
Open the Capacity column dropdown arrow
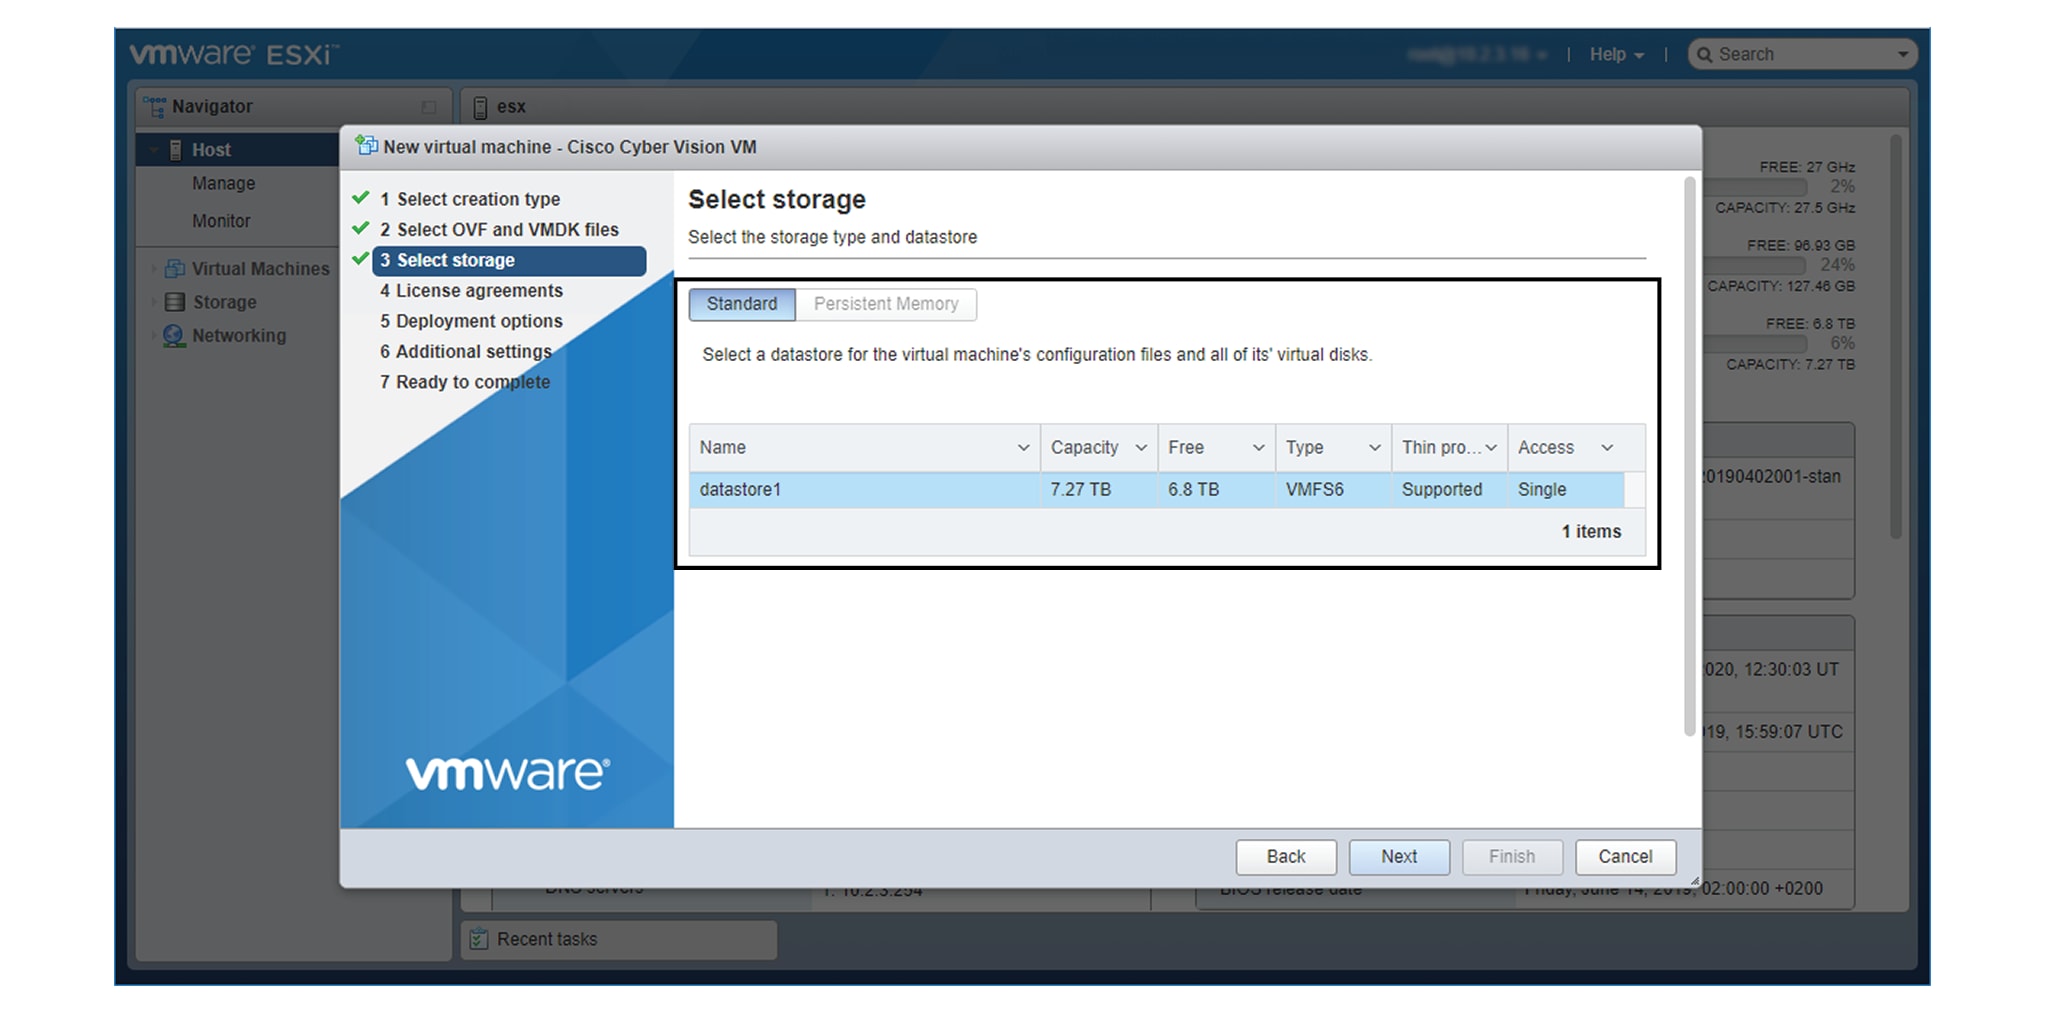pos(1141,448)
